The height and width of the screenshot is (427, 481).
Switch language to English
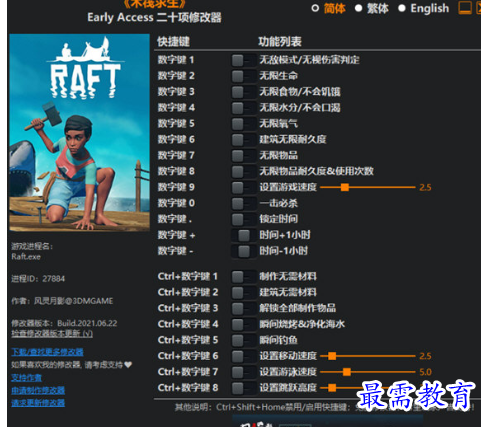pyautogui.click(x=424, y=8)
